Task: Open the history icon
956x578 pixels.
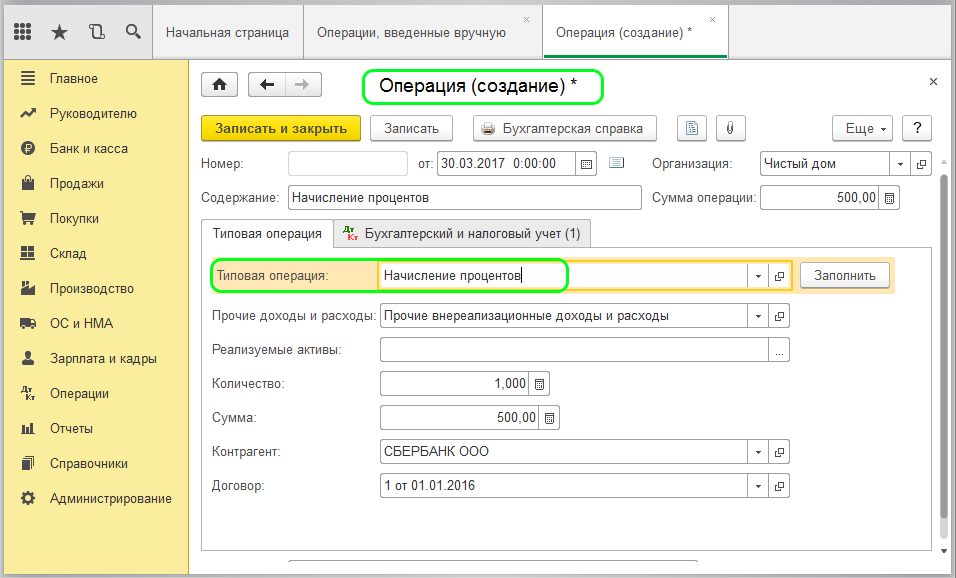Action: pos(96,32)
